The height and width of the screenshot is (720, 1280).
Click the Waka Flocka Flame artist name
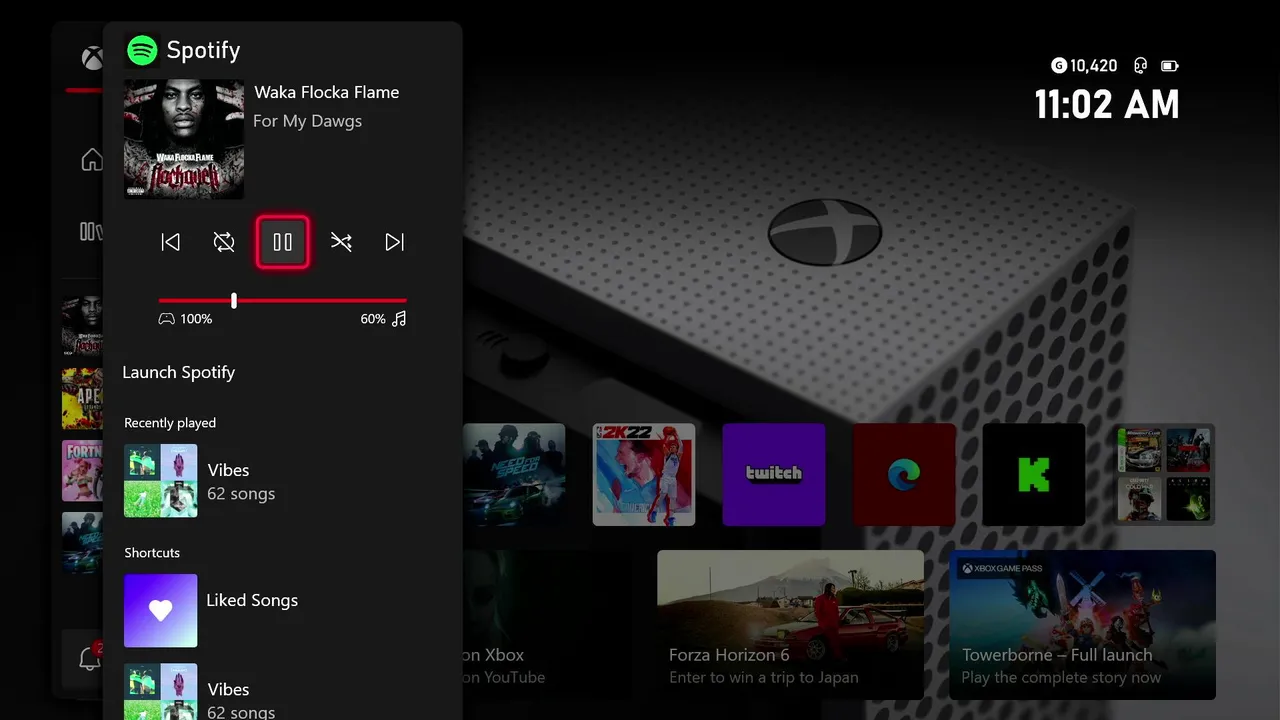(327, 92)
